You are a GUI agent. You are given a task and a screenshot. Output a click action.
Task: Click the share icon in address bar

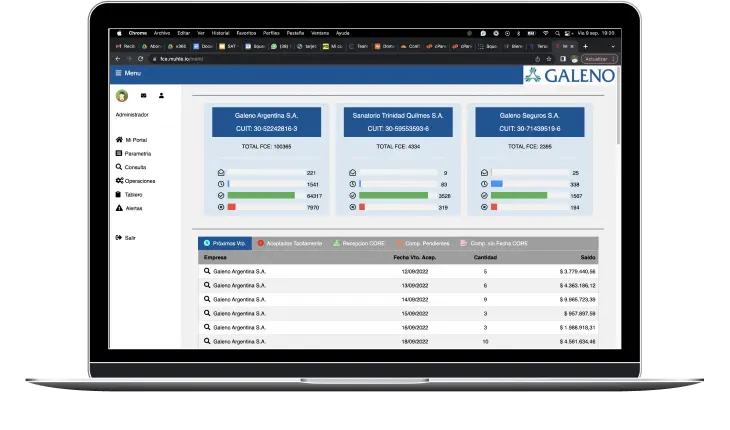[x=538, y=59]
